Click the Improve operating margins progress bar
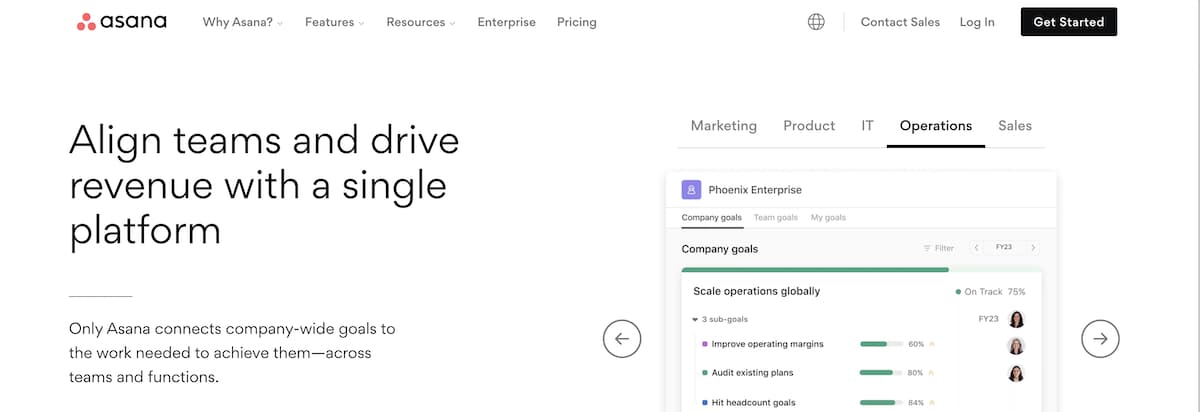 [880, 344]
